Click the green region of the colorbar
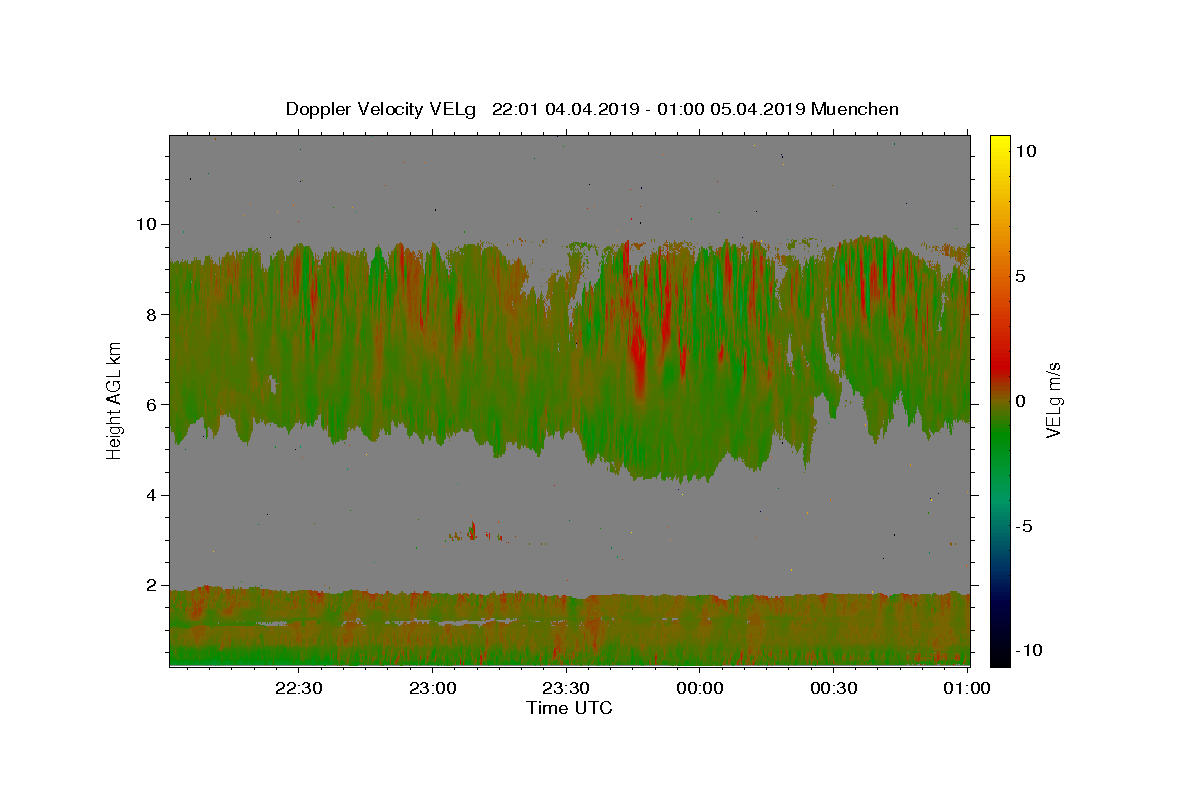 pyautogui.click(x=1000, y=450)
